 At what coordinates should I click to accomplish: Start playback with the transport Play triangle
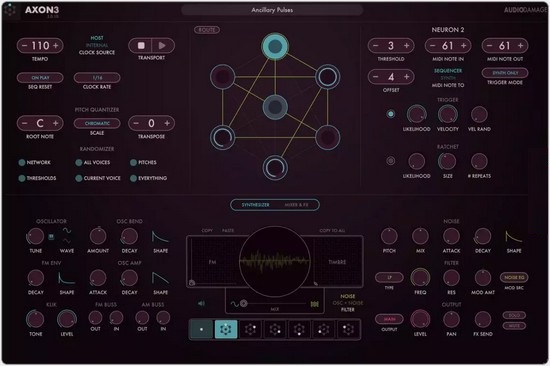(162, 46)
